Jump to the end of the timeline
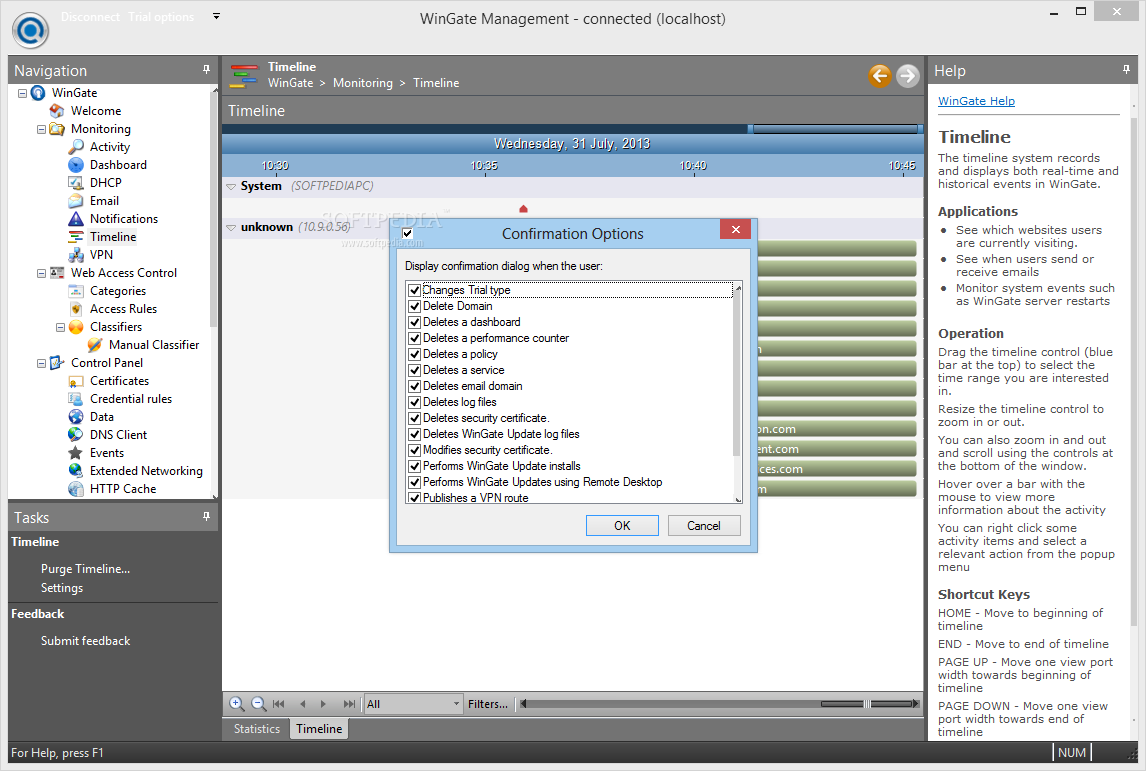Screen dimensions: 1146x771 [x=349, y=704]
